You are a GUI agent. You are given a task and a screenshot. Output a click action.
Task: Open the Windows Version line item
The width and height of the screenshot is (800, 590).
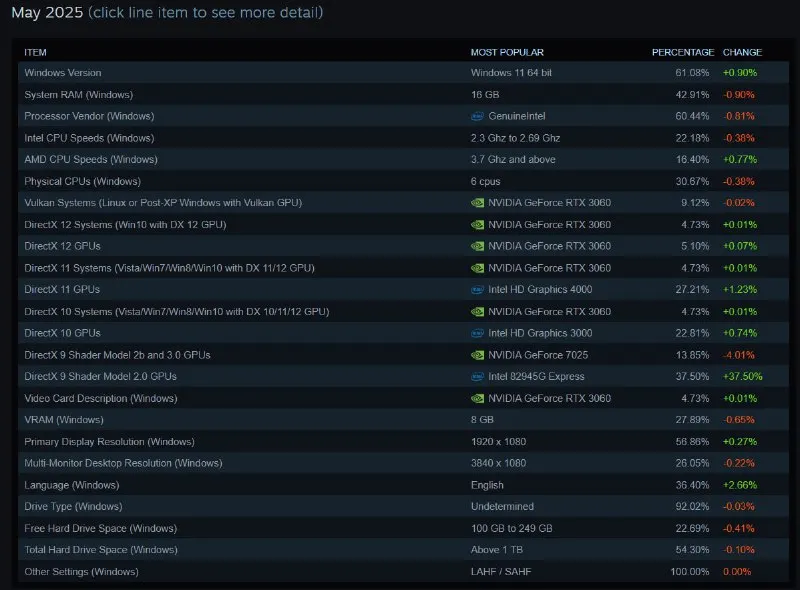403,72
